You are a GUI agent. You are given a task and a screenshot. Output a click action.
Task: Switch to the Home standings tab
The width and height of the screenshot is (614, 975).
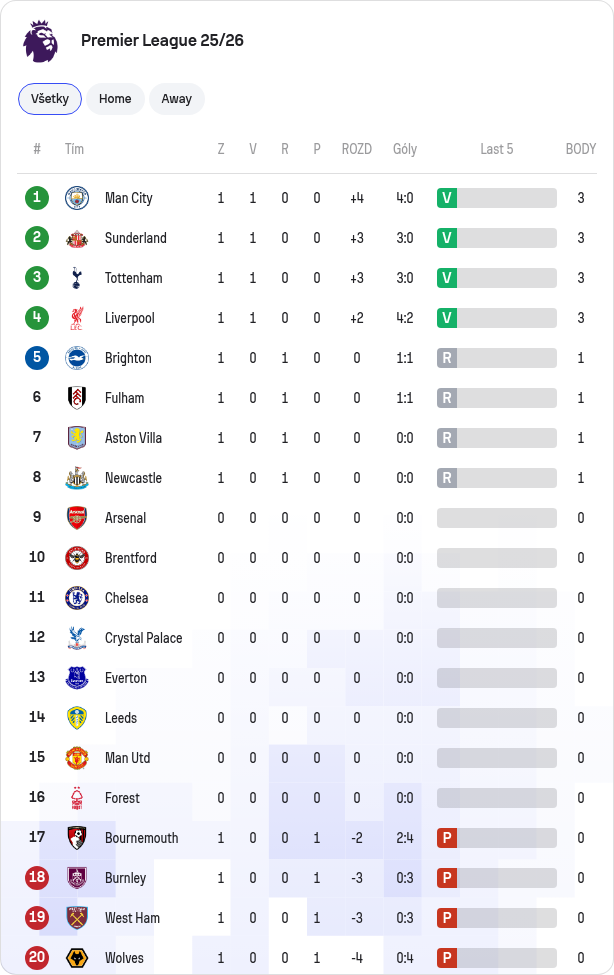tap(115, 99)
